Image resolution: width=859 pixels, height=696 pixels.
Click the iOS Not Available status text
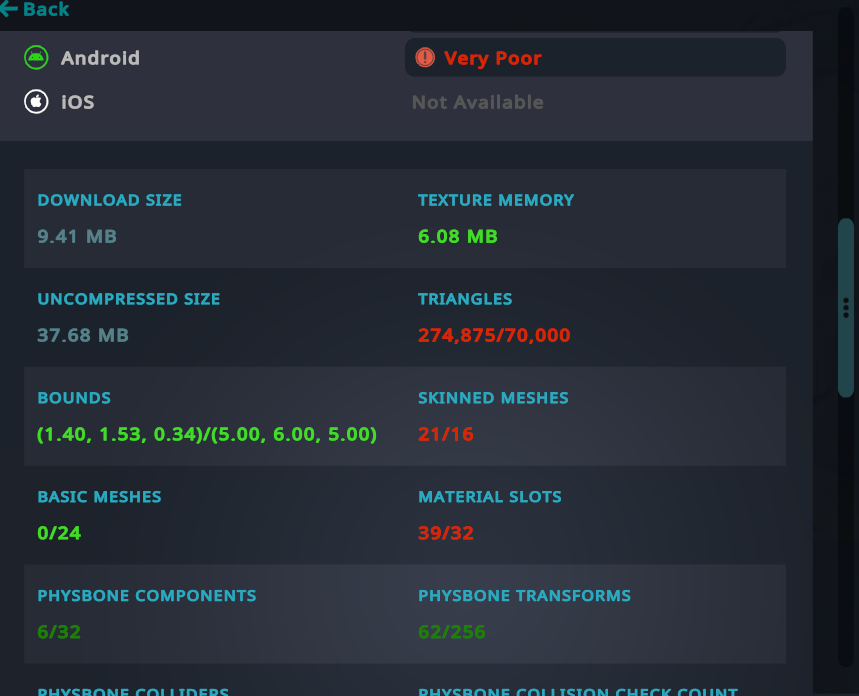coord(477,102)
